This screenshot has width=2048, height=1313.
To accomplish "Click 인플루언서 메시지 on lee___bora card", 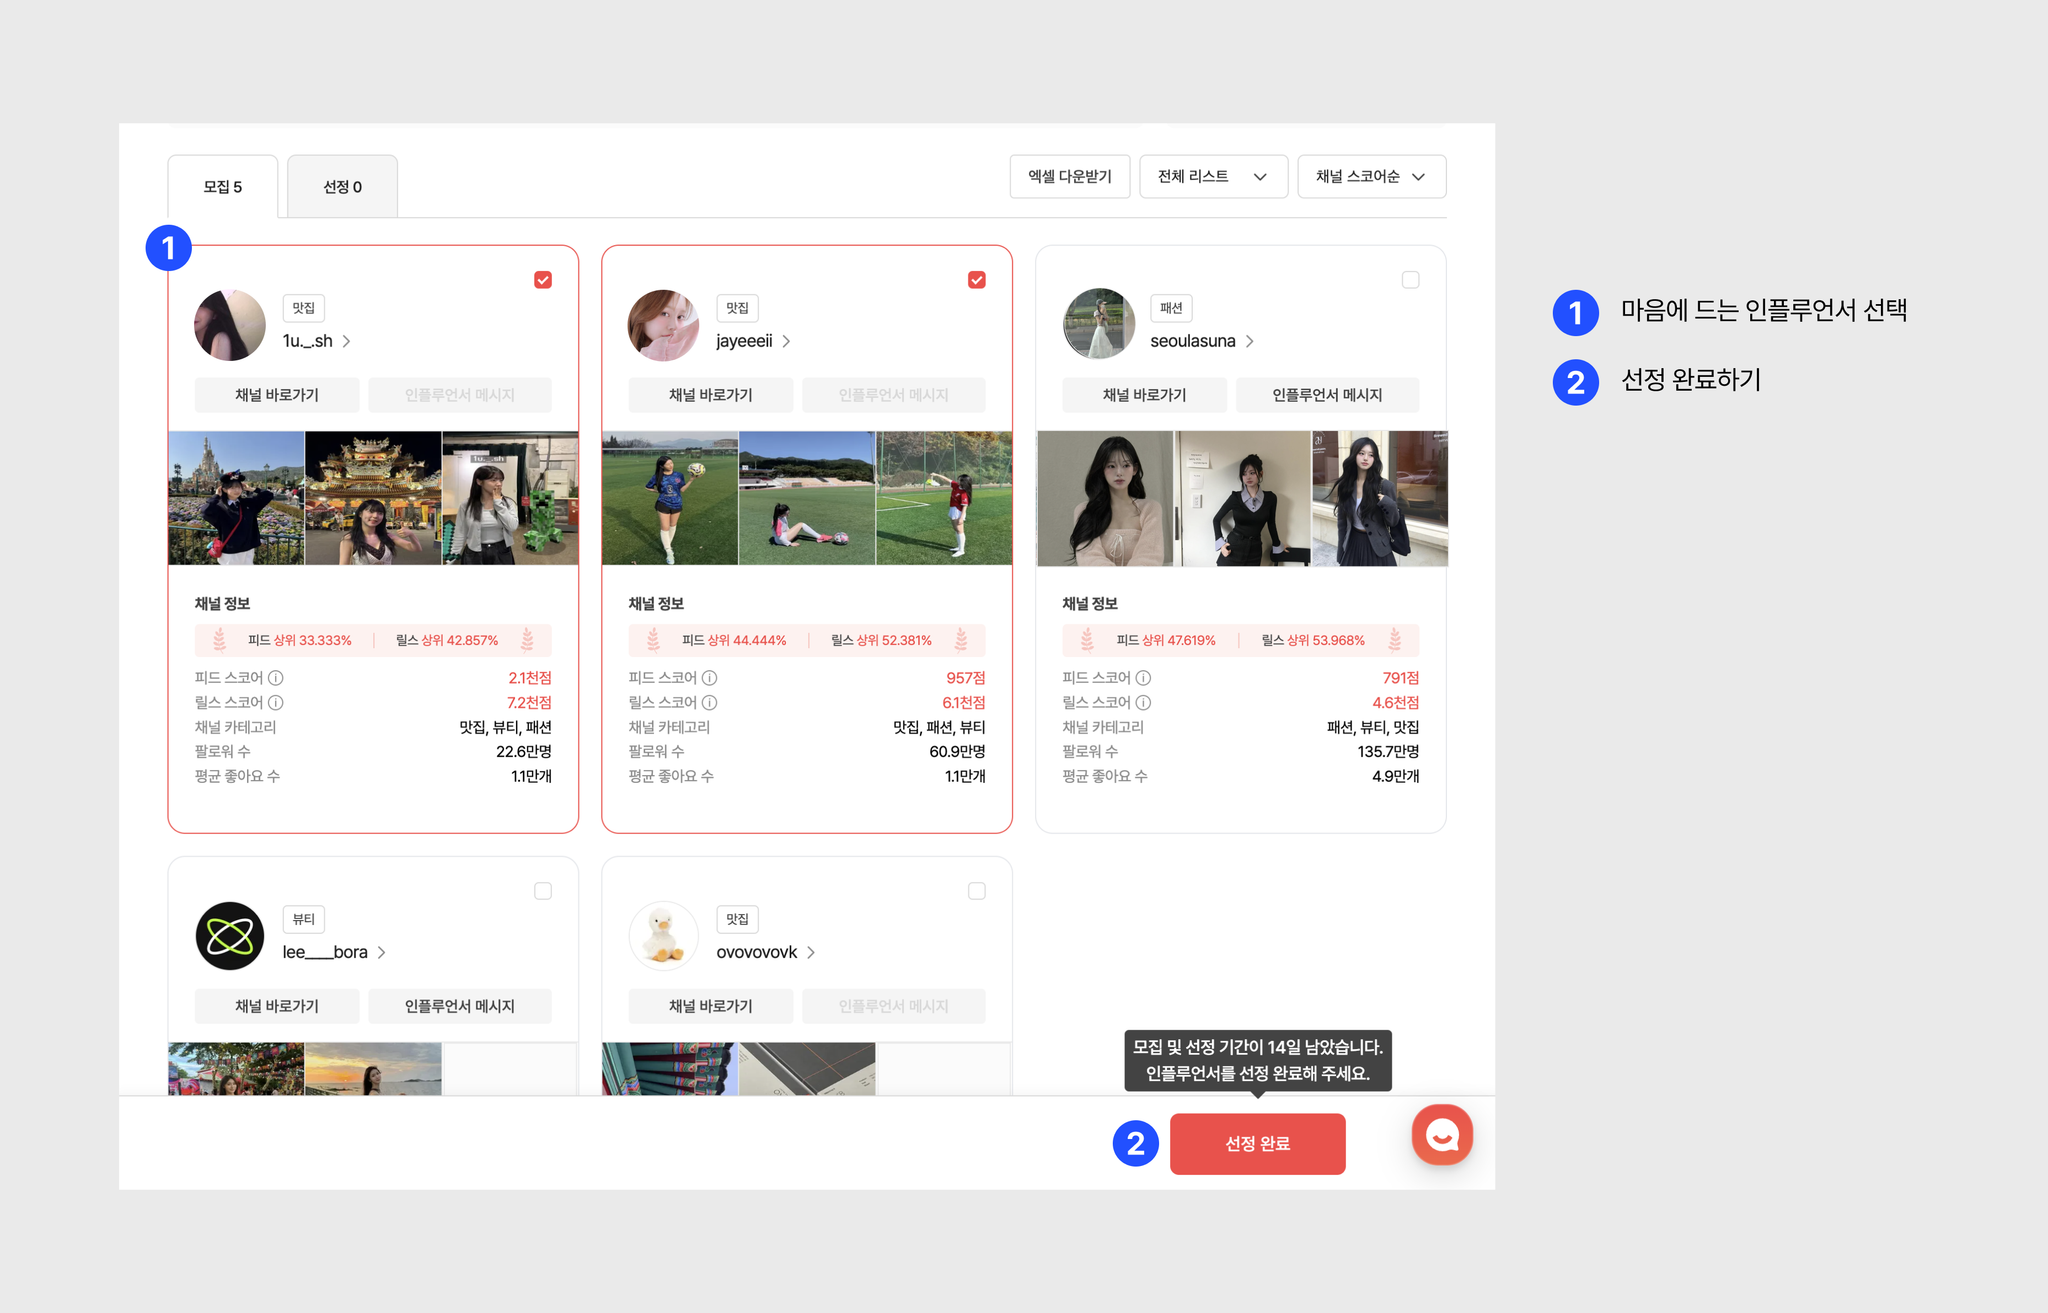I will pos(460,1006).
